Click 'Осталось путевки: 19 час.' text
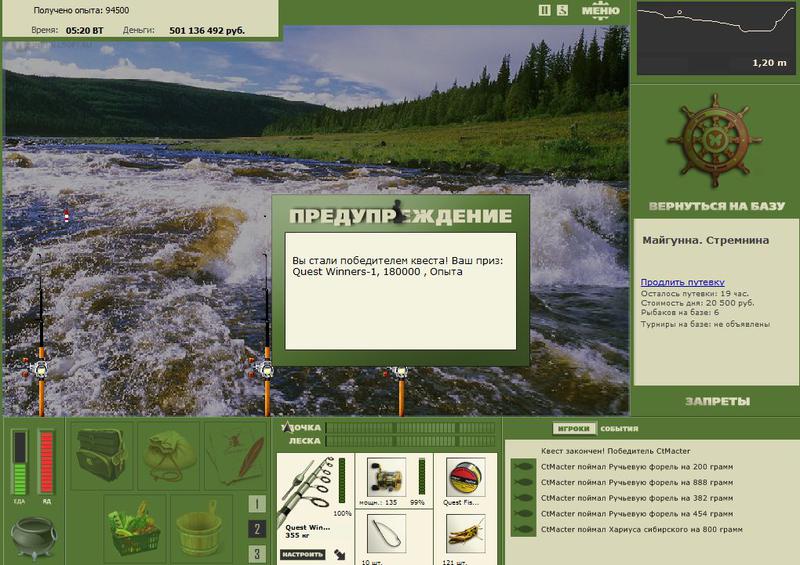This screenshot has width=800, height=565. [x=694, y=293]
